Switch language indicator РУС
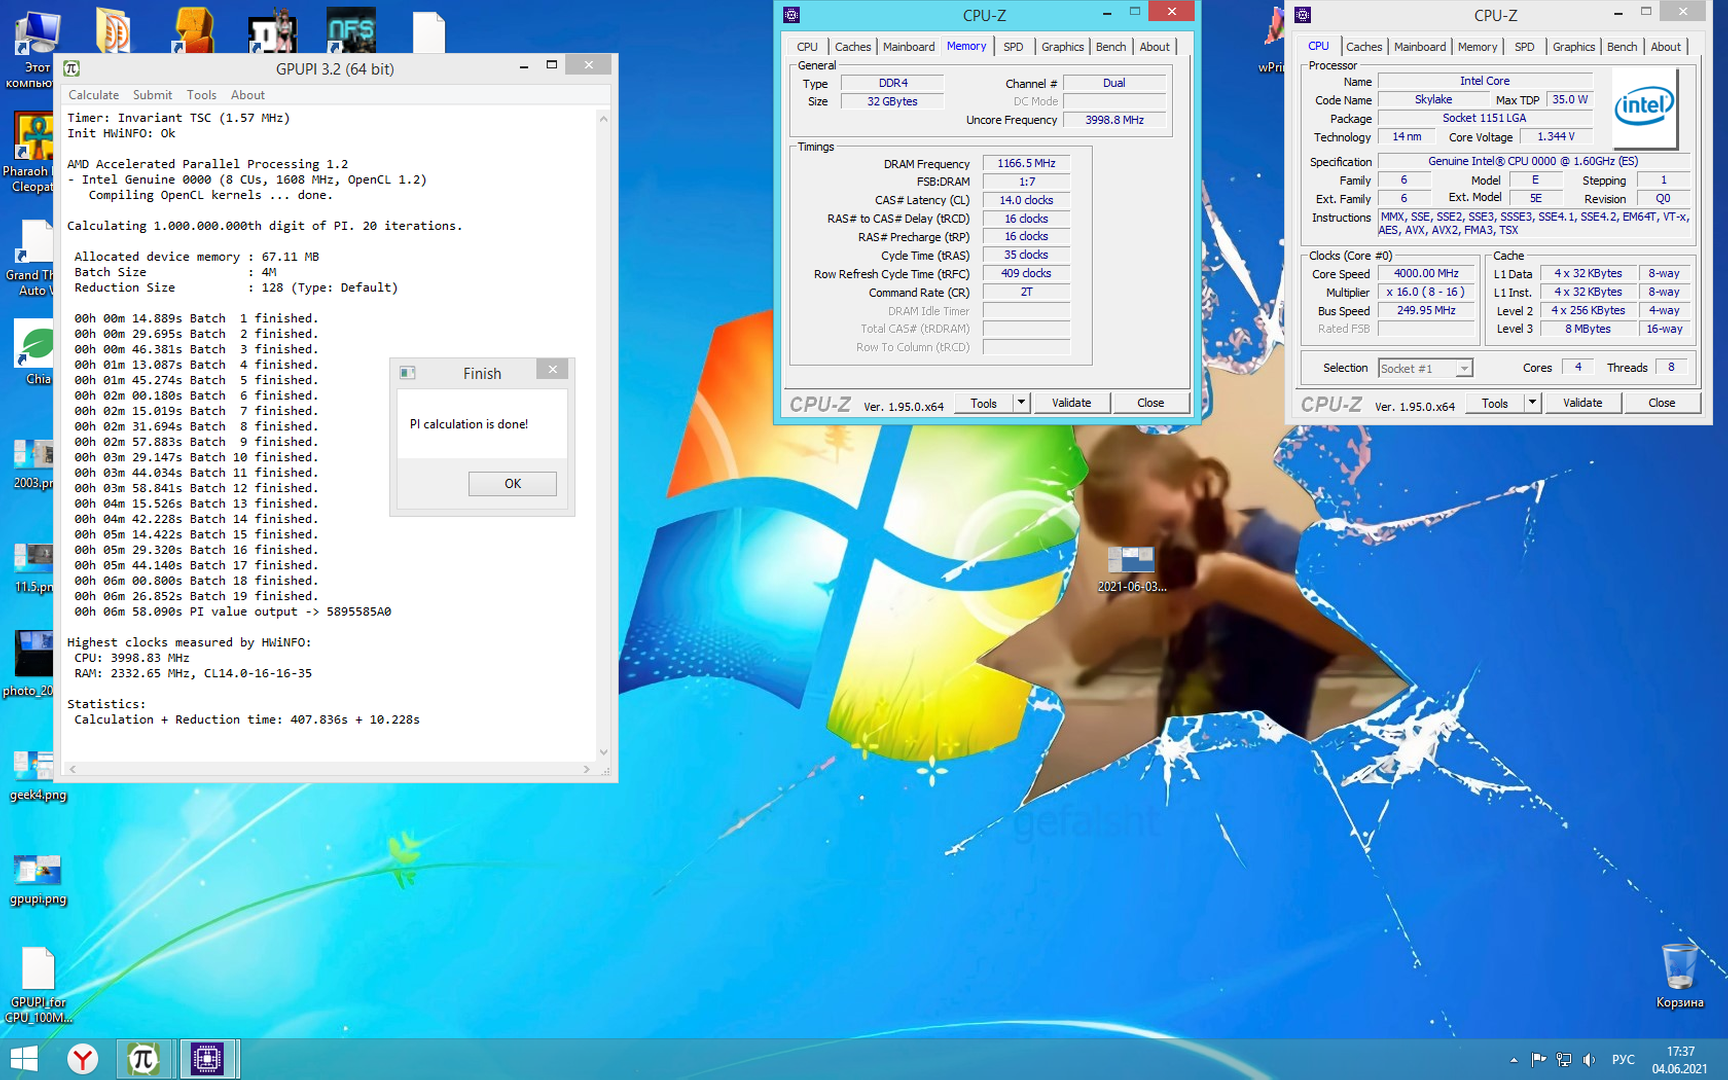 1623,1060
